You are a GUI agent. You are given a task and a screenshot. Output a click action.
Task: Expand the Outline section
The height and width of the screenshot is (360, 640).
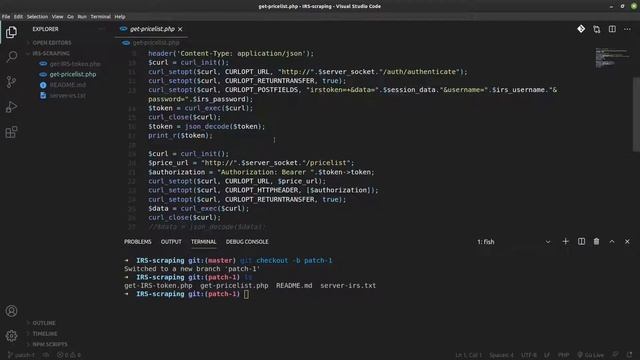click(x=44, y=323)
